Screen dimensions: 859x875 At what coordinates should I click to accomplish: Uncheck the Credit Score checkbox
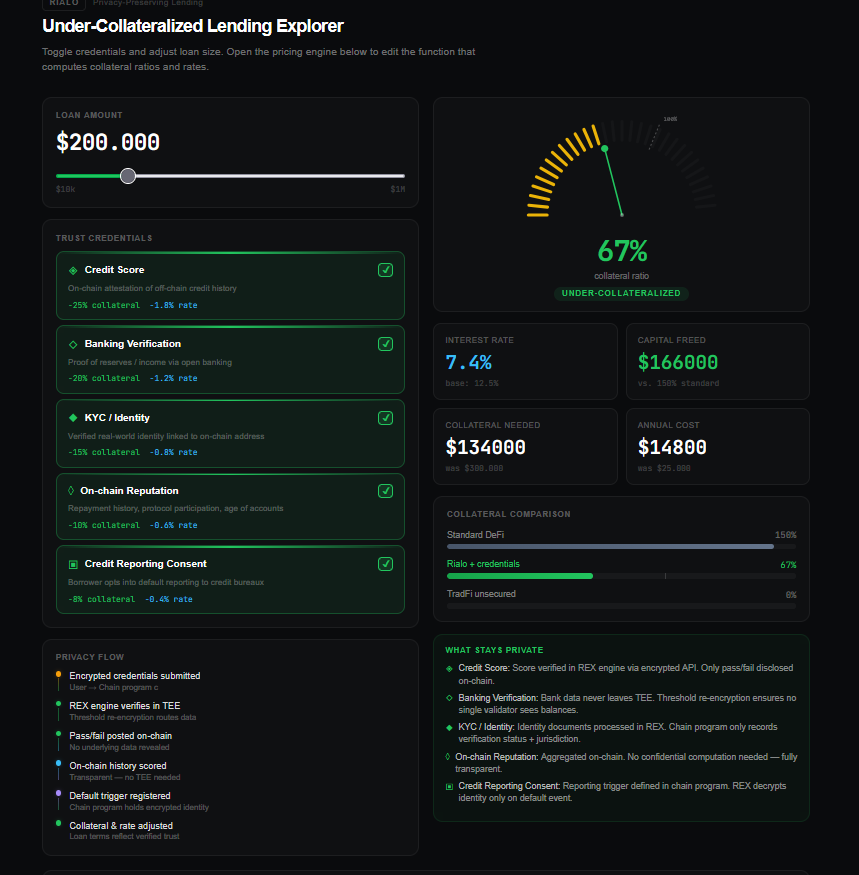(385, 270)
